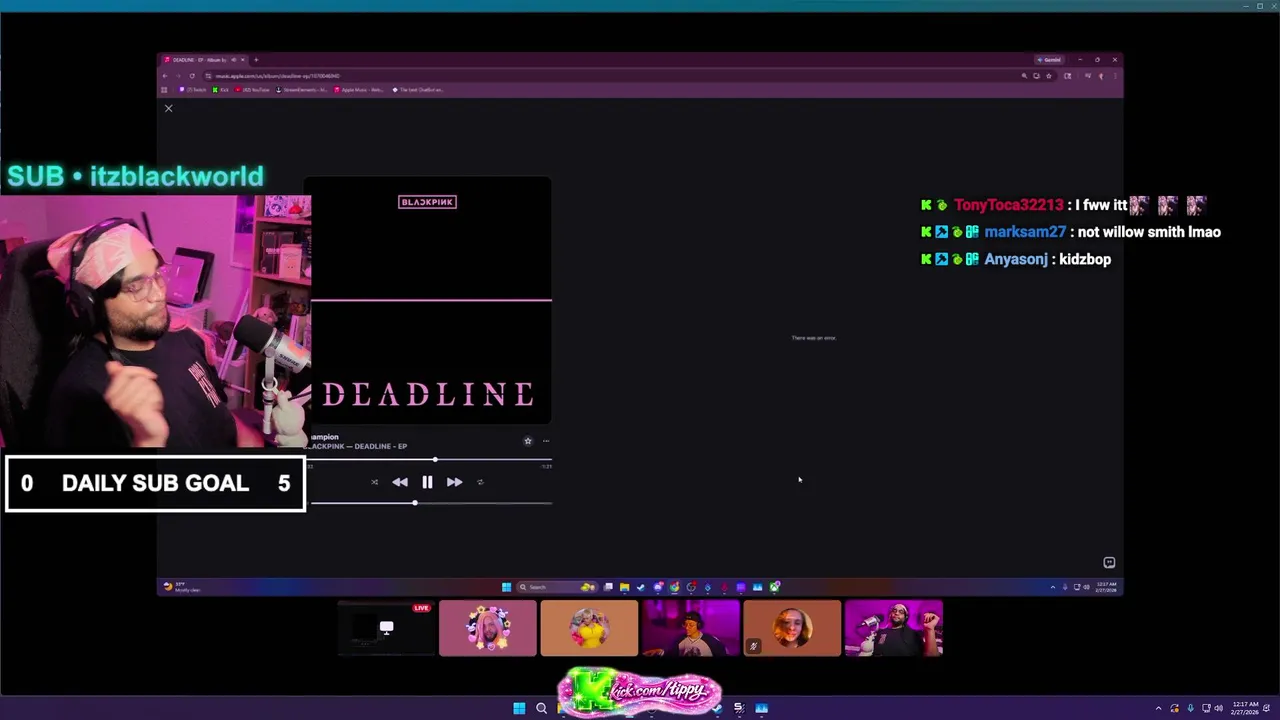Select the yellow-outfit avatar participant tile

(589, 628)
